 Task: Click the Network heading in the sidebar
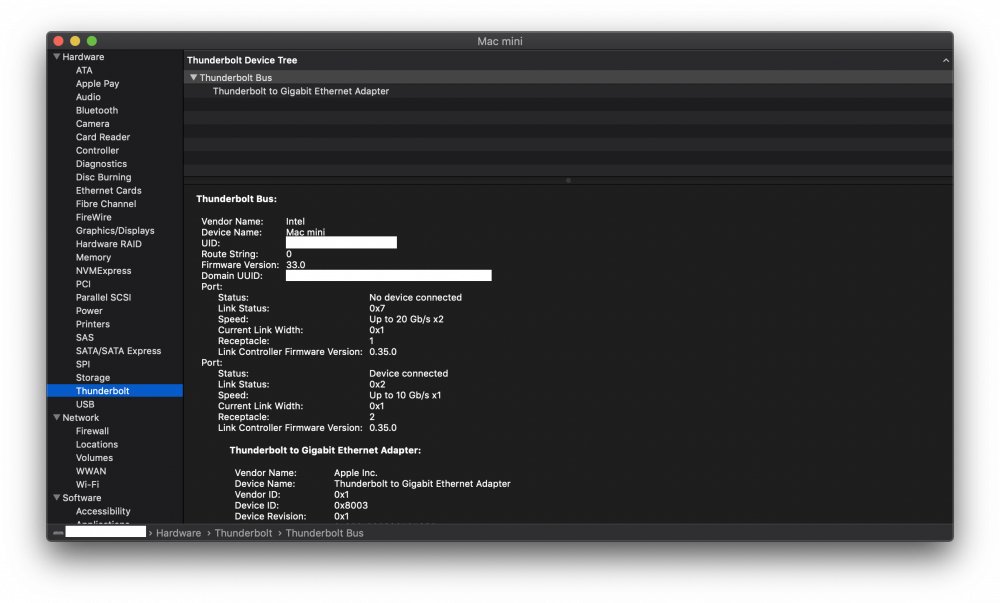(x=80, y=418)
